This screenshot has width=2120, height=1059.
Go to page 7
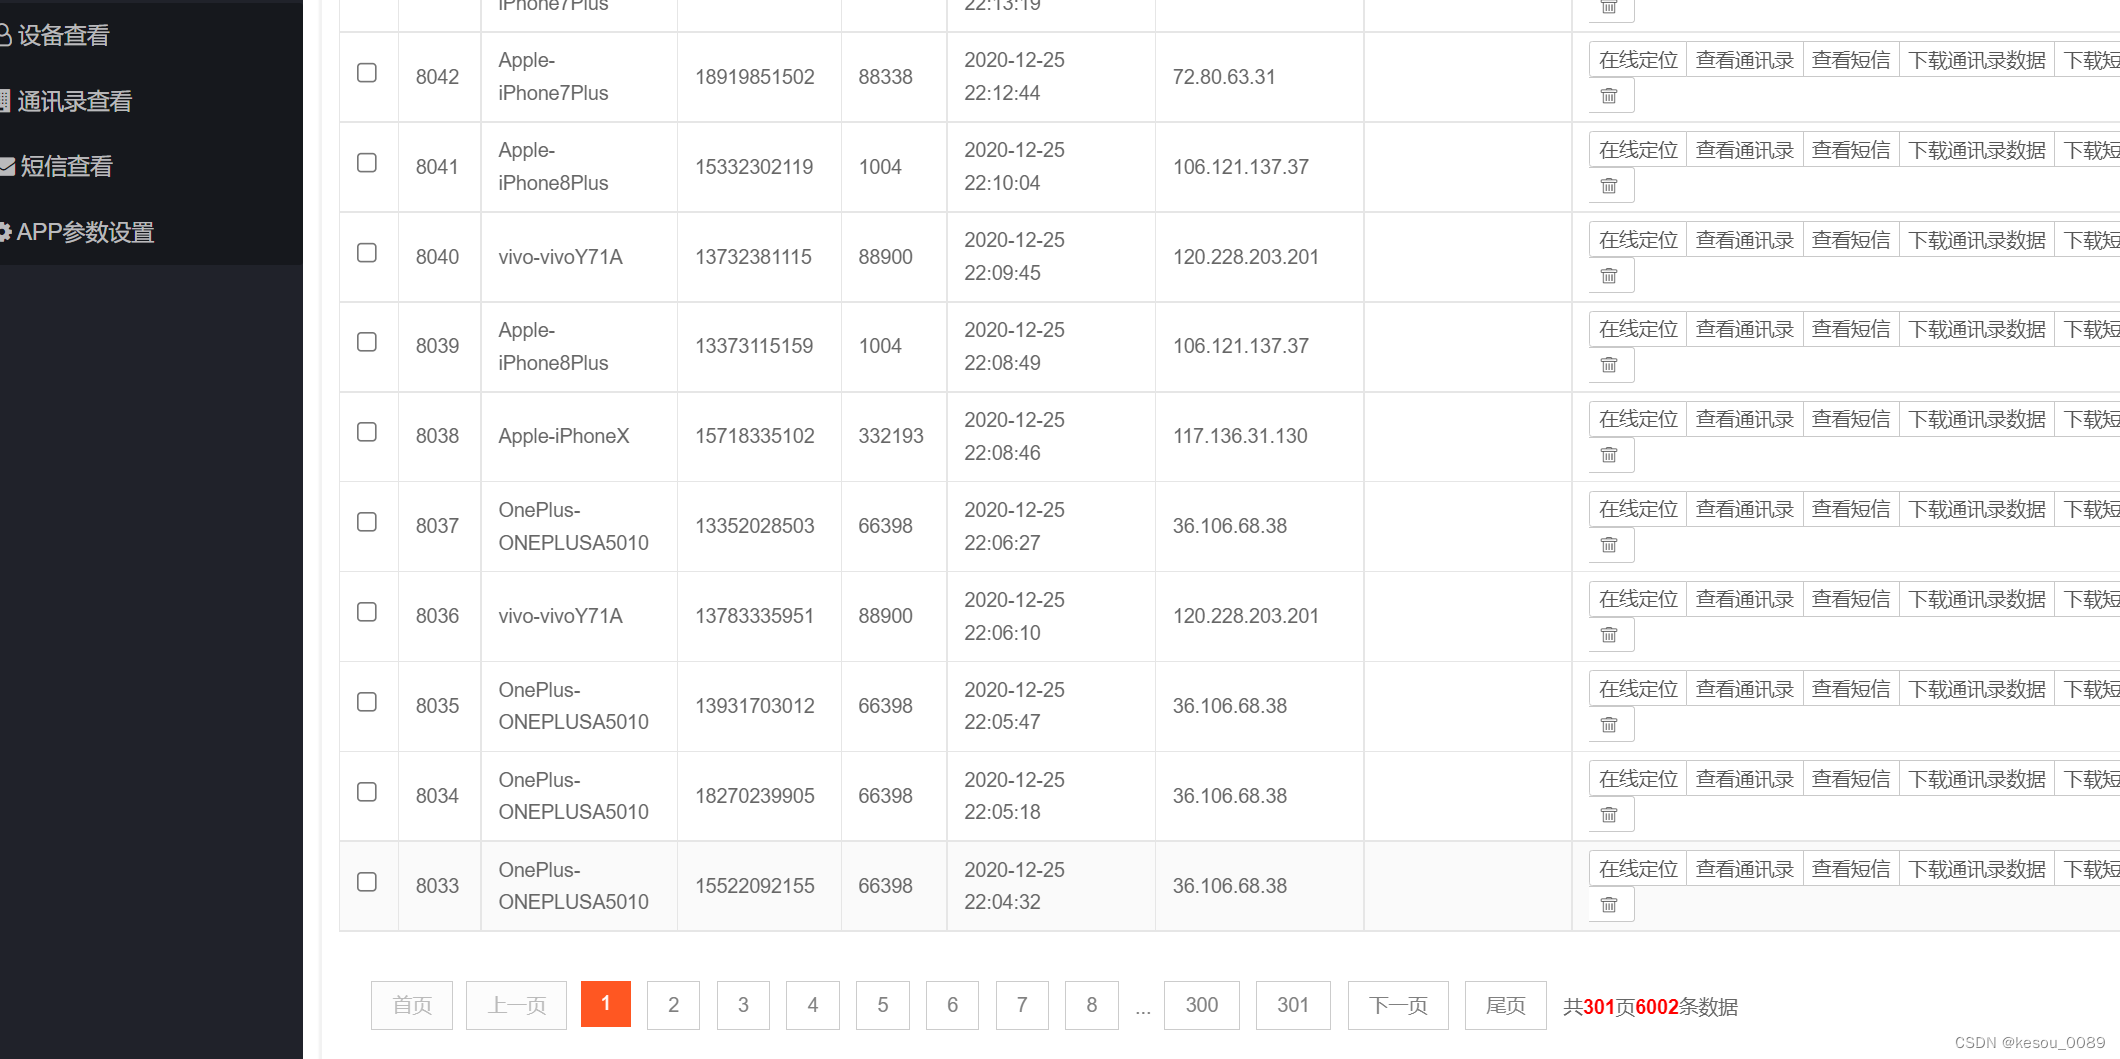1022,1005
